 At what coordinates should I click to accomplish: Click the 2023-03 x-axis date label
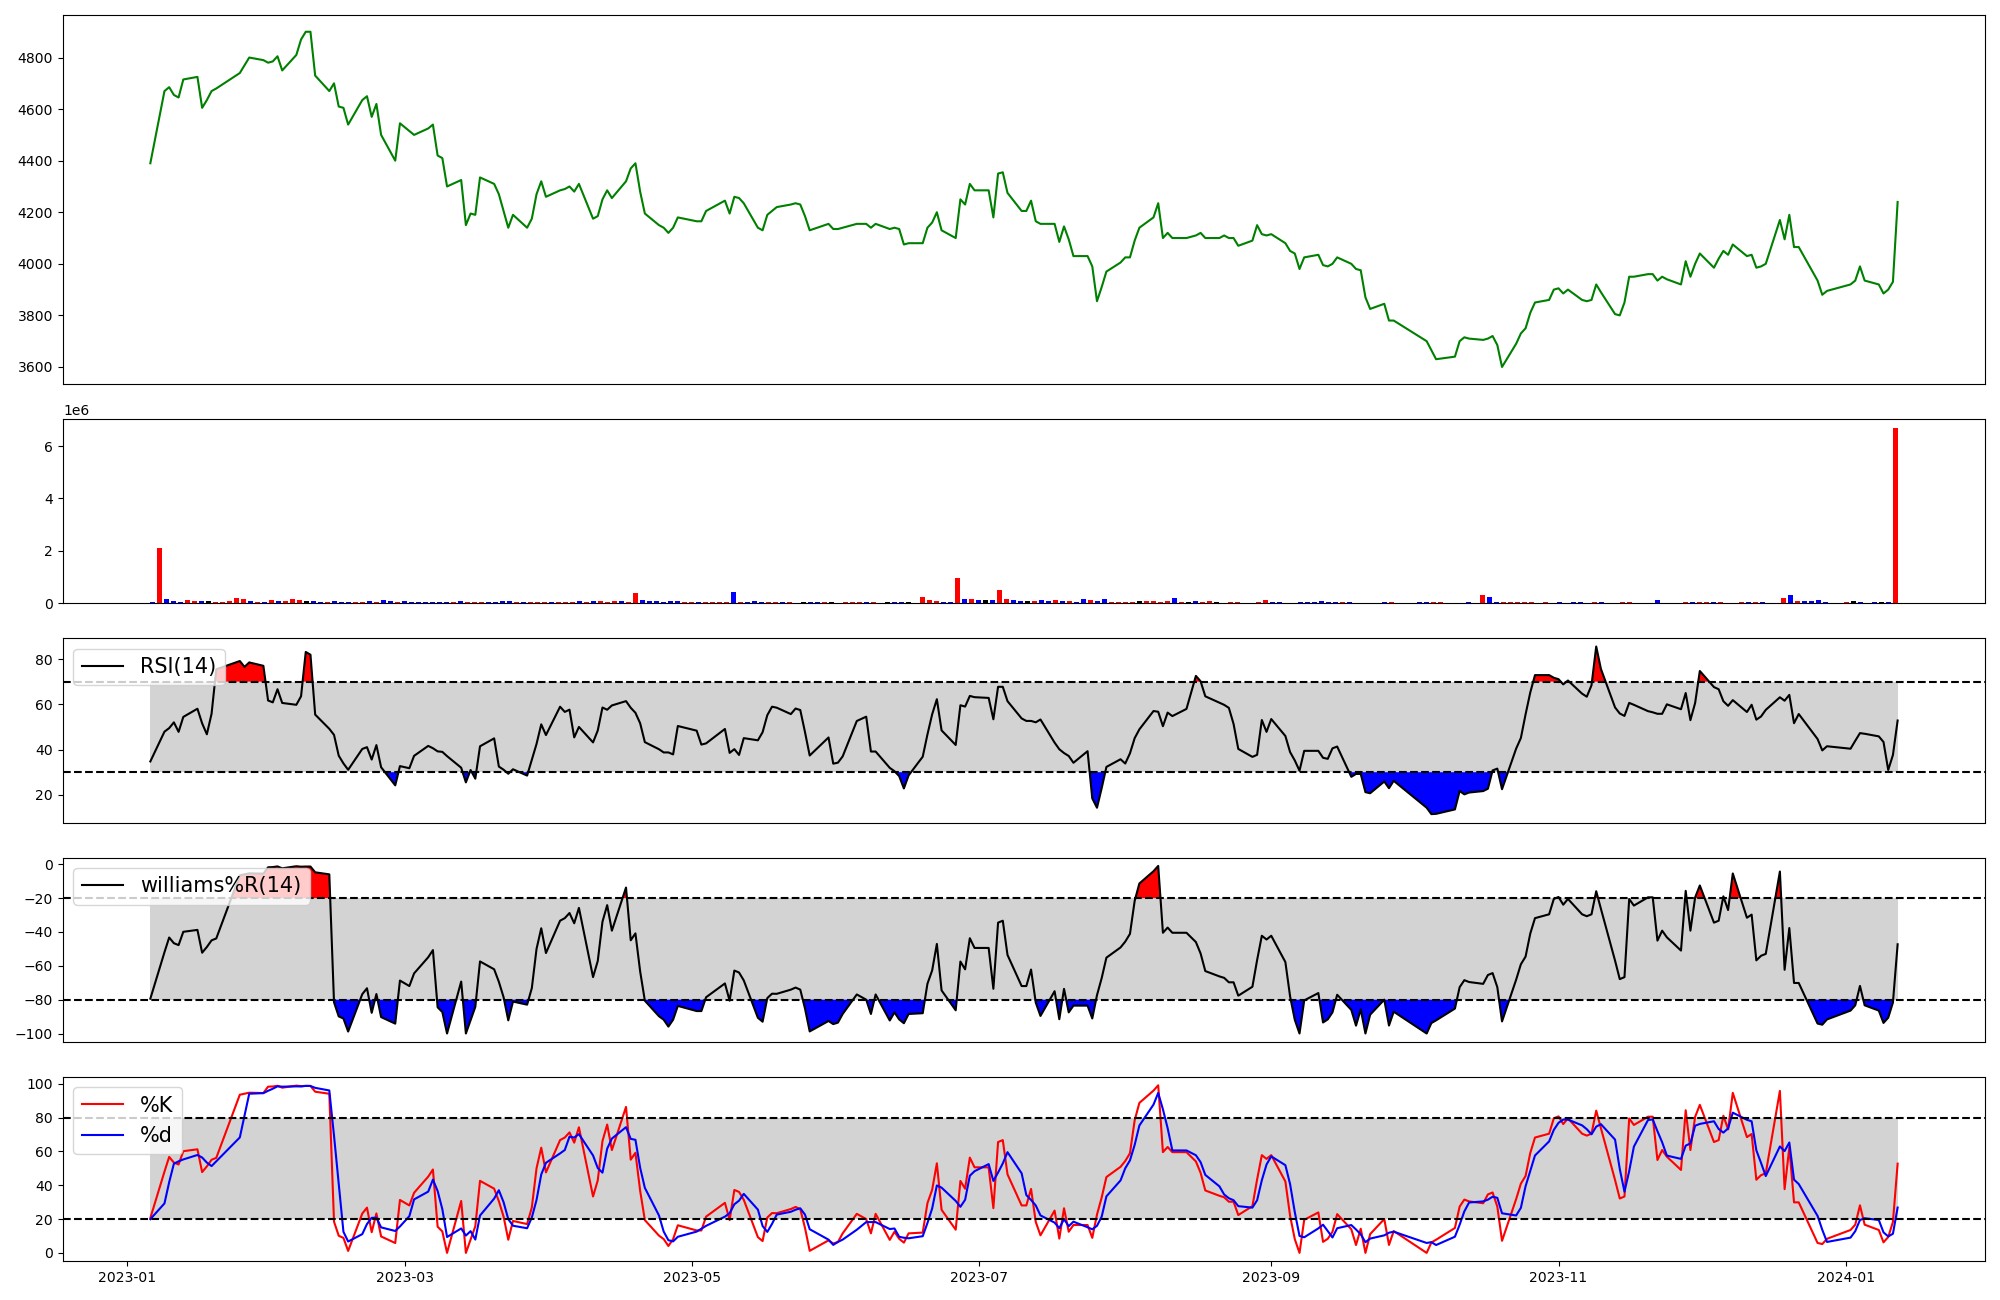pos(407,1277)
